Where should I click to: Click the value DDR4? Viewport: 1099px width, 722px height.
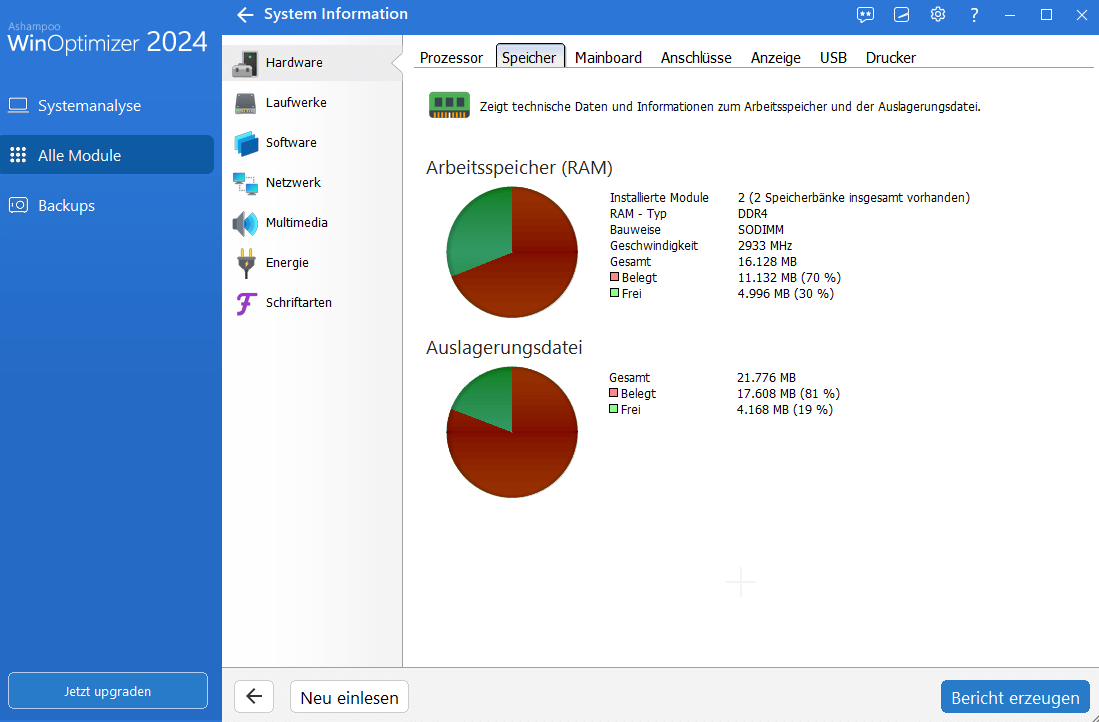point(753,214)
